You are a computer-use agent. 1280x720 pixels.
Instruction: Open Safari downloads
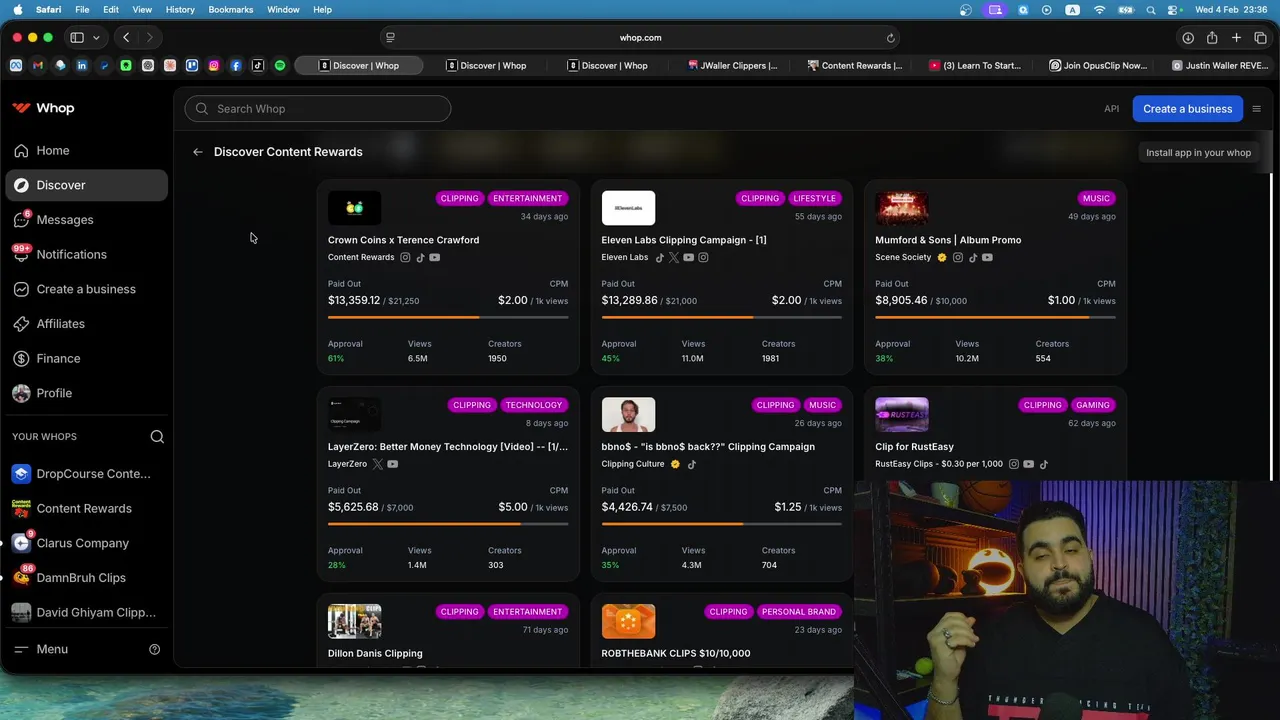(x=1188, y=38)
